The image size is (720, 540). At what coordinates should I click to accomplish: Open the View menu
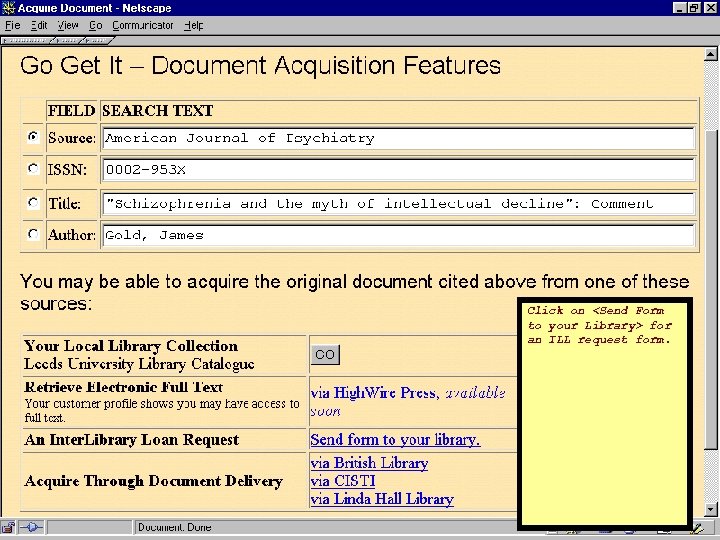click(x=68, y=25)
